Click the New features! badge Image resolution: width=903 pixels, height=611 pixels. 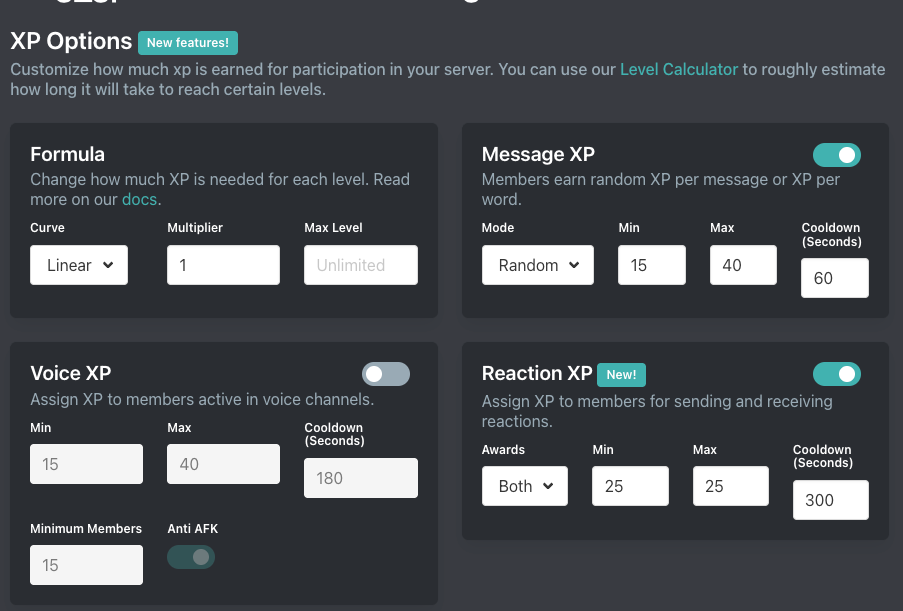[x=188, y=43]
